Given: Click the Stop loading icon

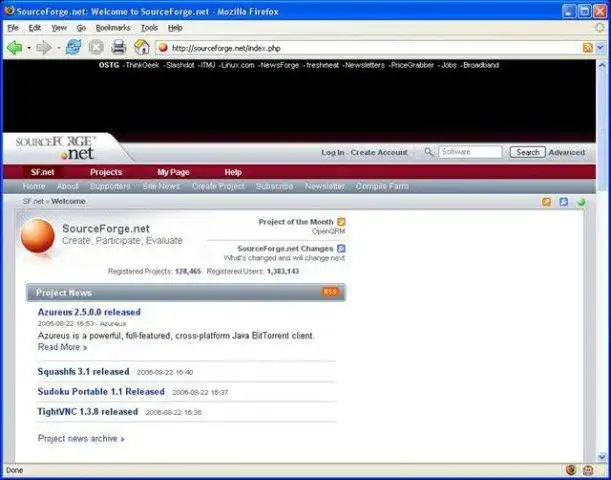Looking at the screenshot, I should [x=96, y=48].
